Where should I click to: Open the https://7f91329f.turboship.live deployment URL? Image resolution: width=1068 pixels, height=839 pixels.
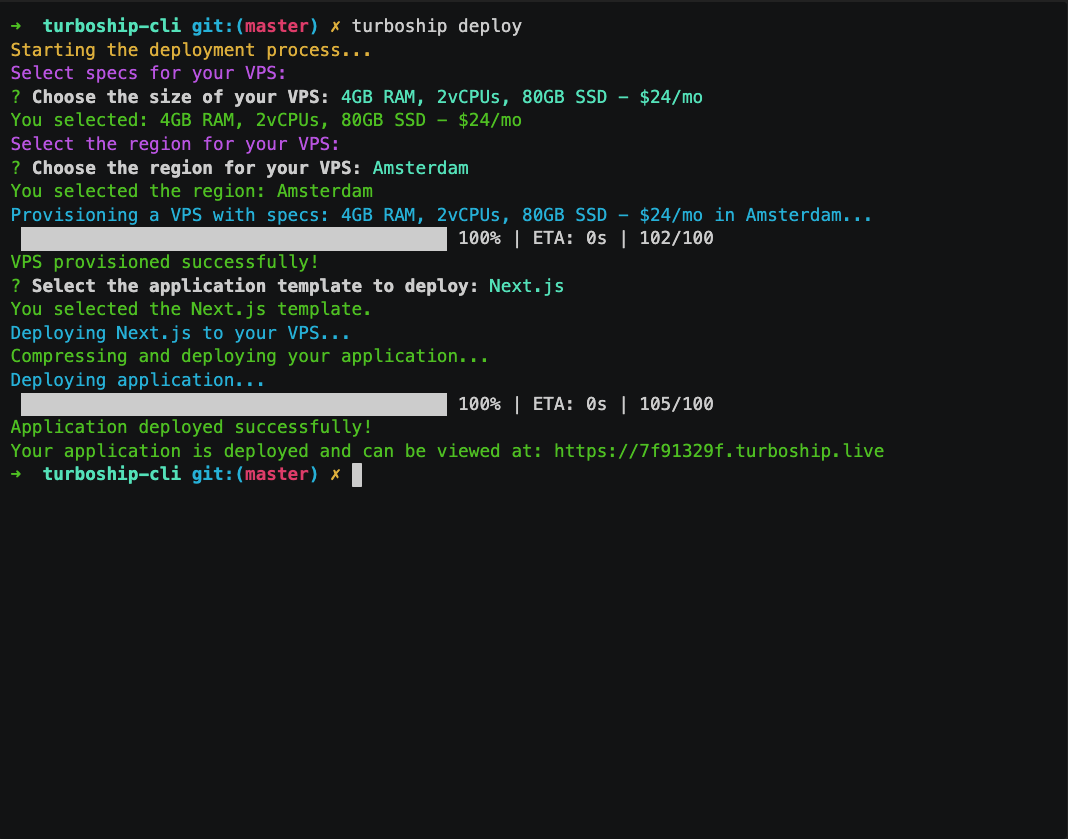719,451
